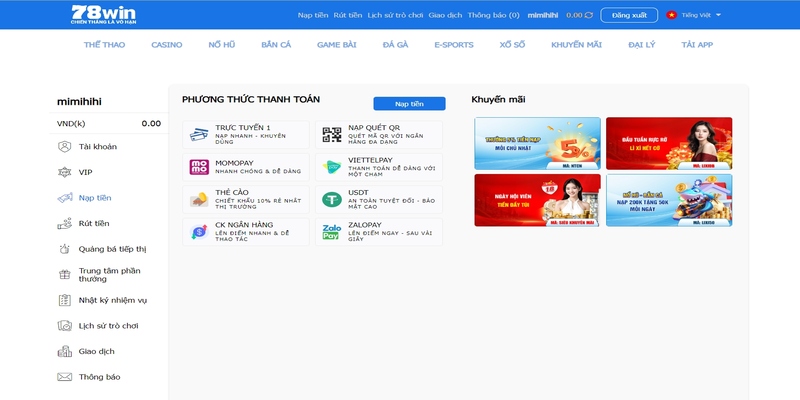Refresh balance icon next to 0.00
Image resolution: width=800 pixels, height=400 pixels.
(x=588, y=16)
